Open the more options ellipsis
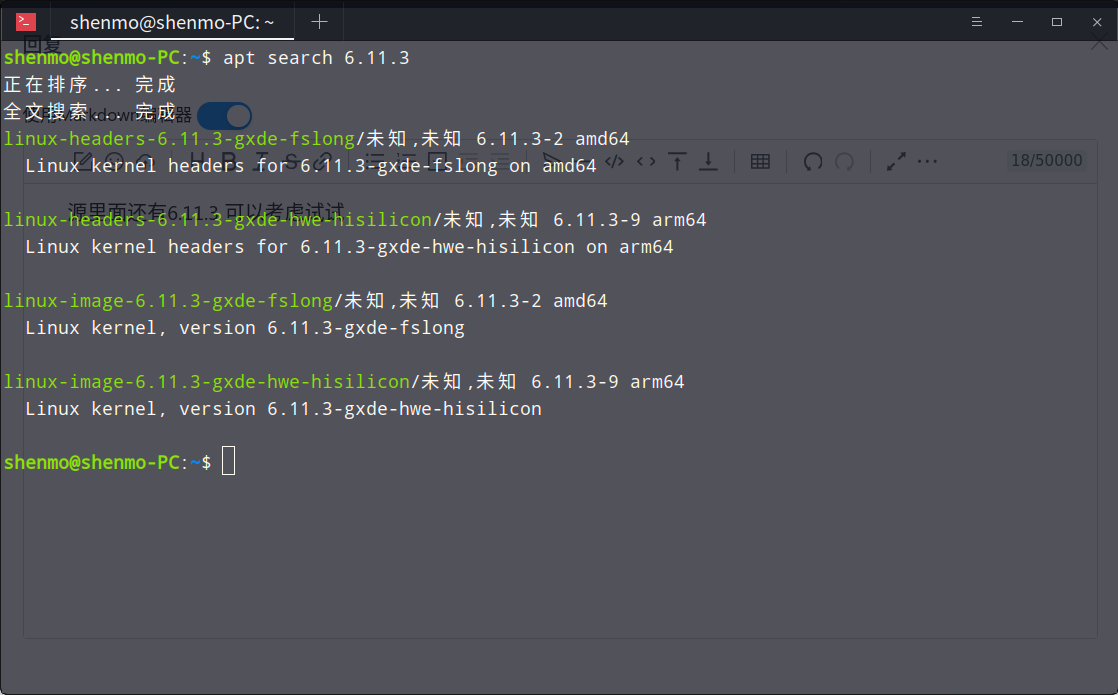 point(927,161)
